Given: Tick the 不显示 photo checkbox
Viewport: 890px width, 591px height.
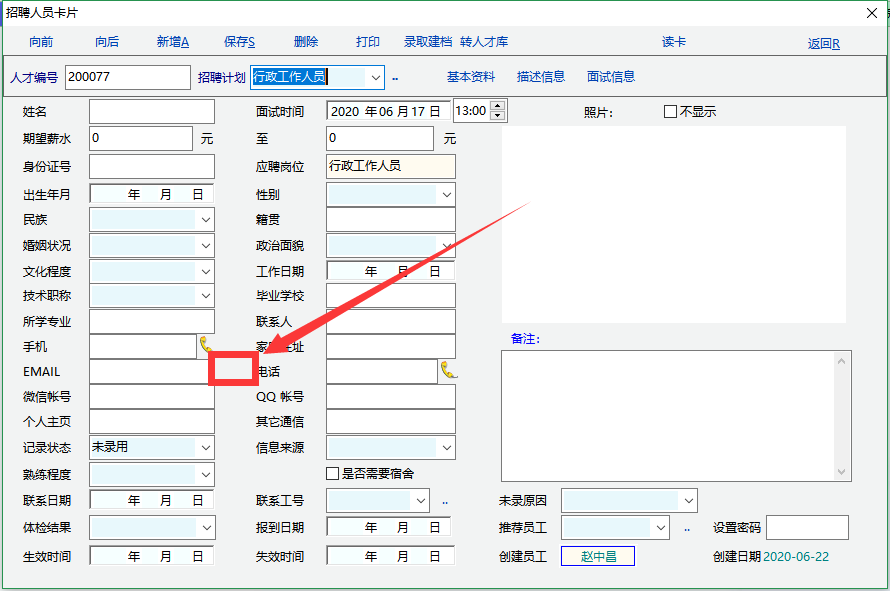Looking at the screenshot, I should tap(671, 112).
